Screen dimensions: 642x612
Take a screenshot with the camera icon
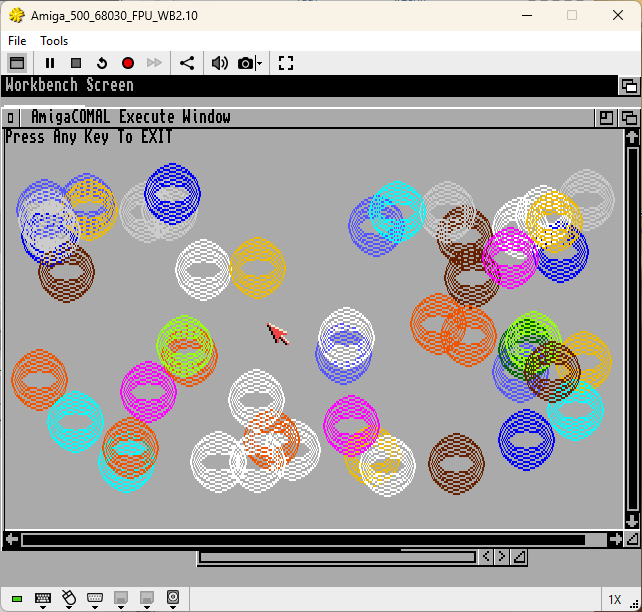[245, 63]
